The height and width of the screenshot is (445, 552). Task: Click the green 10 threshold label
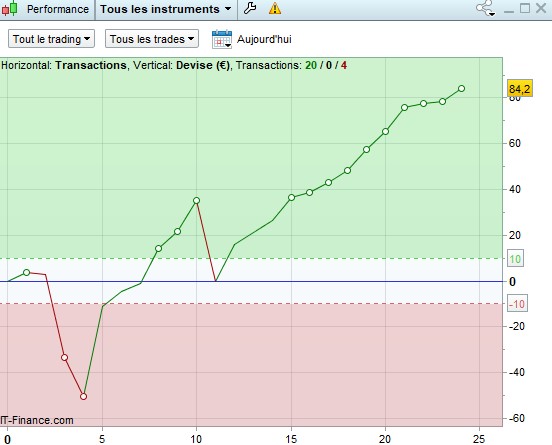(515, 259)
